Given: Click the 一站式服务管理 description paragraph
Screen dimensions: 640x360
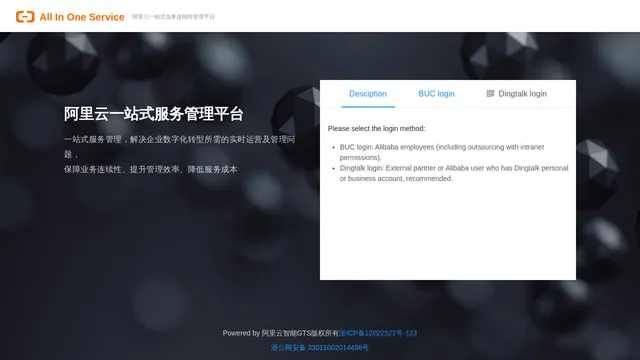Looking at the screenshot, I should click(x=180, y=147).
